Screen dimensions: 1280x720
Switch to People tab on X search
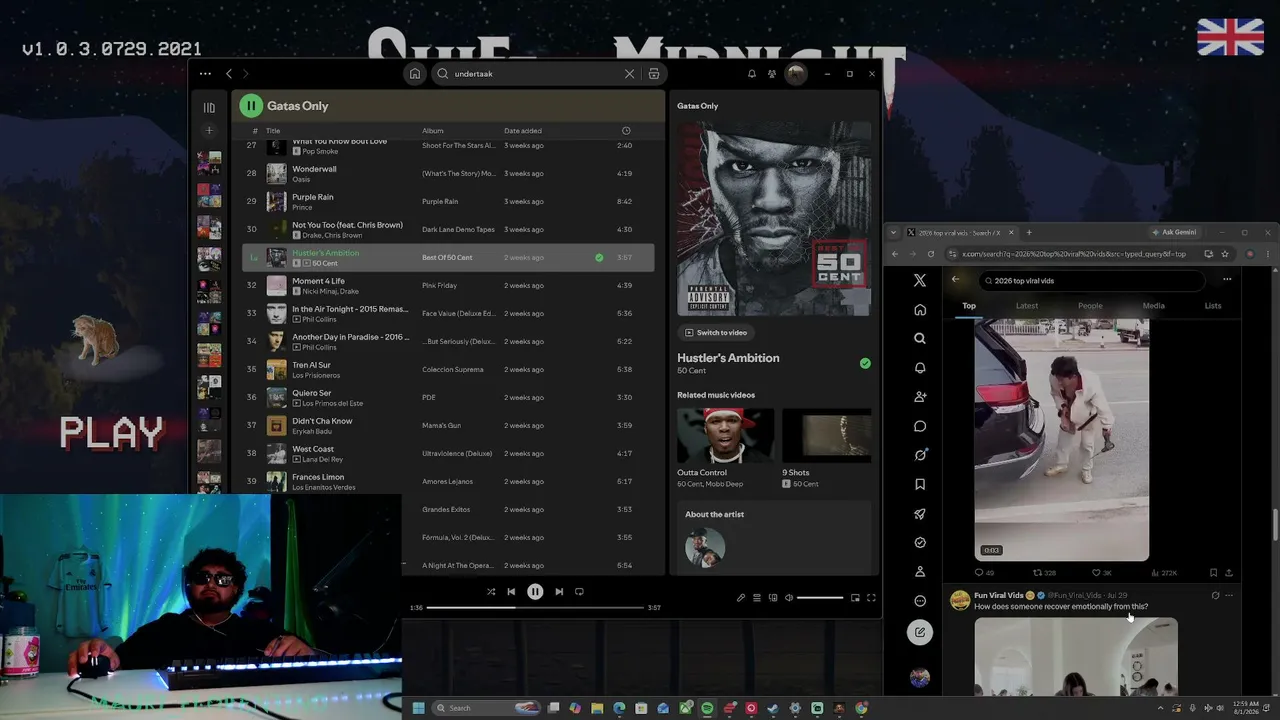[1090, 306]
